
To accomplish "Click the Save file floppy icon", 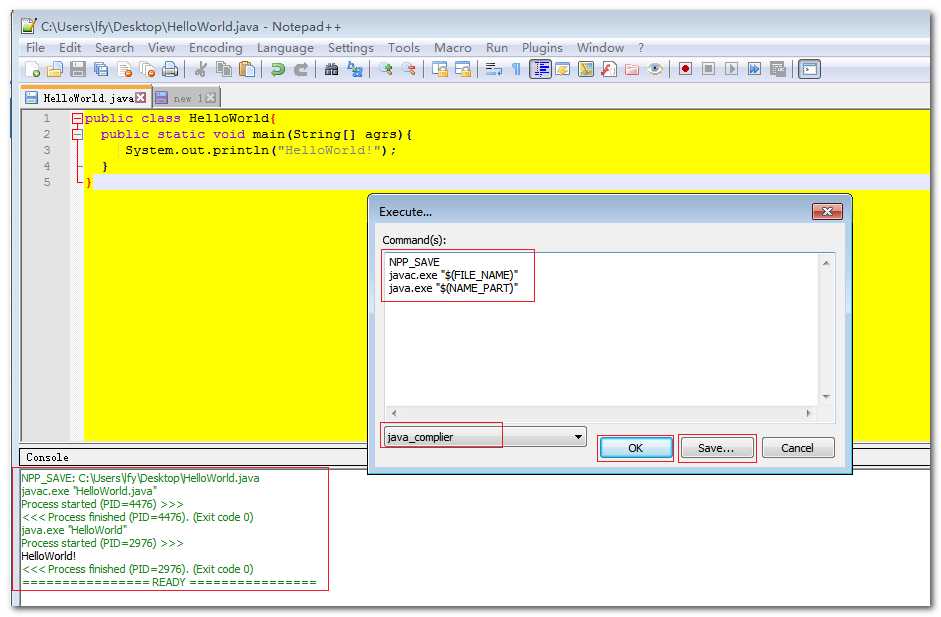I will point(78,70).
